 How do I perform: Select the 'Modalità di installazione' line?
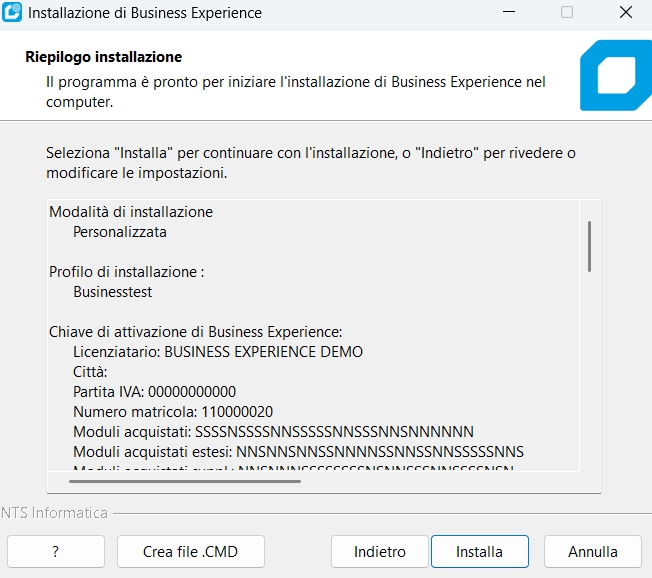(x=131, y=212)
